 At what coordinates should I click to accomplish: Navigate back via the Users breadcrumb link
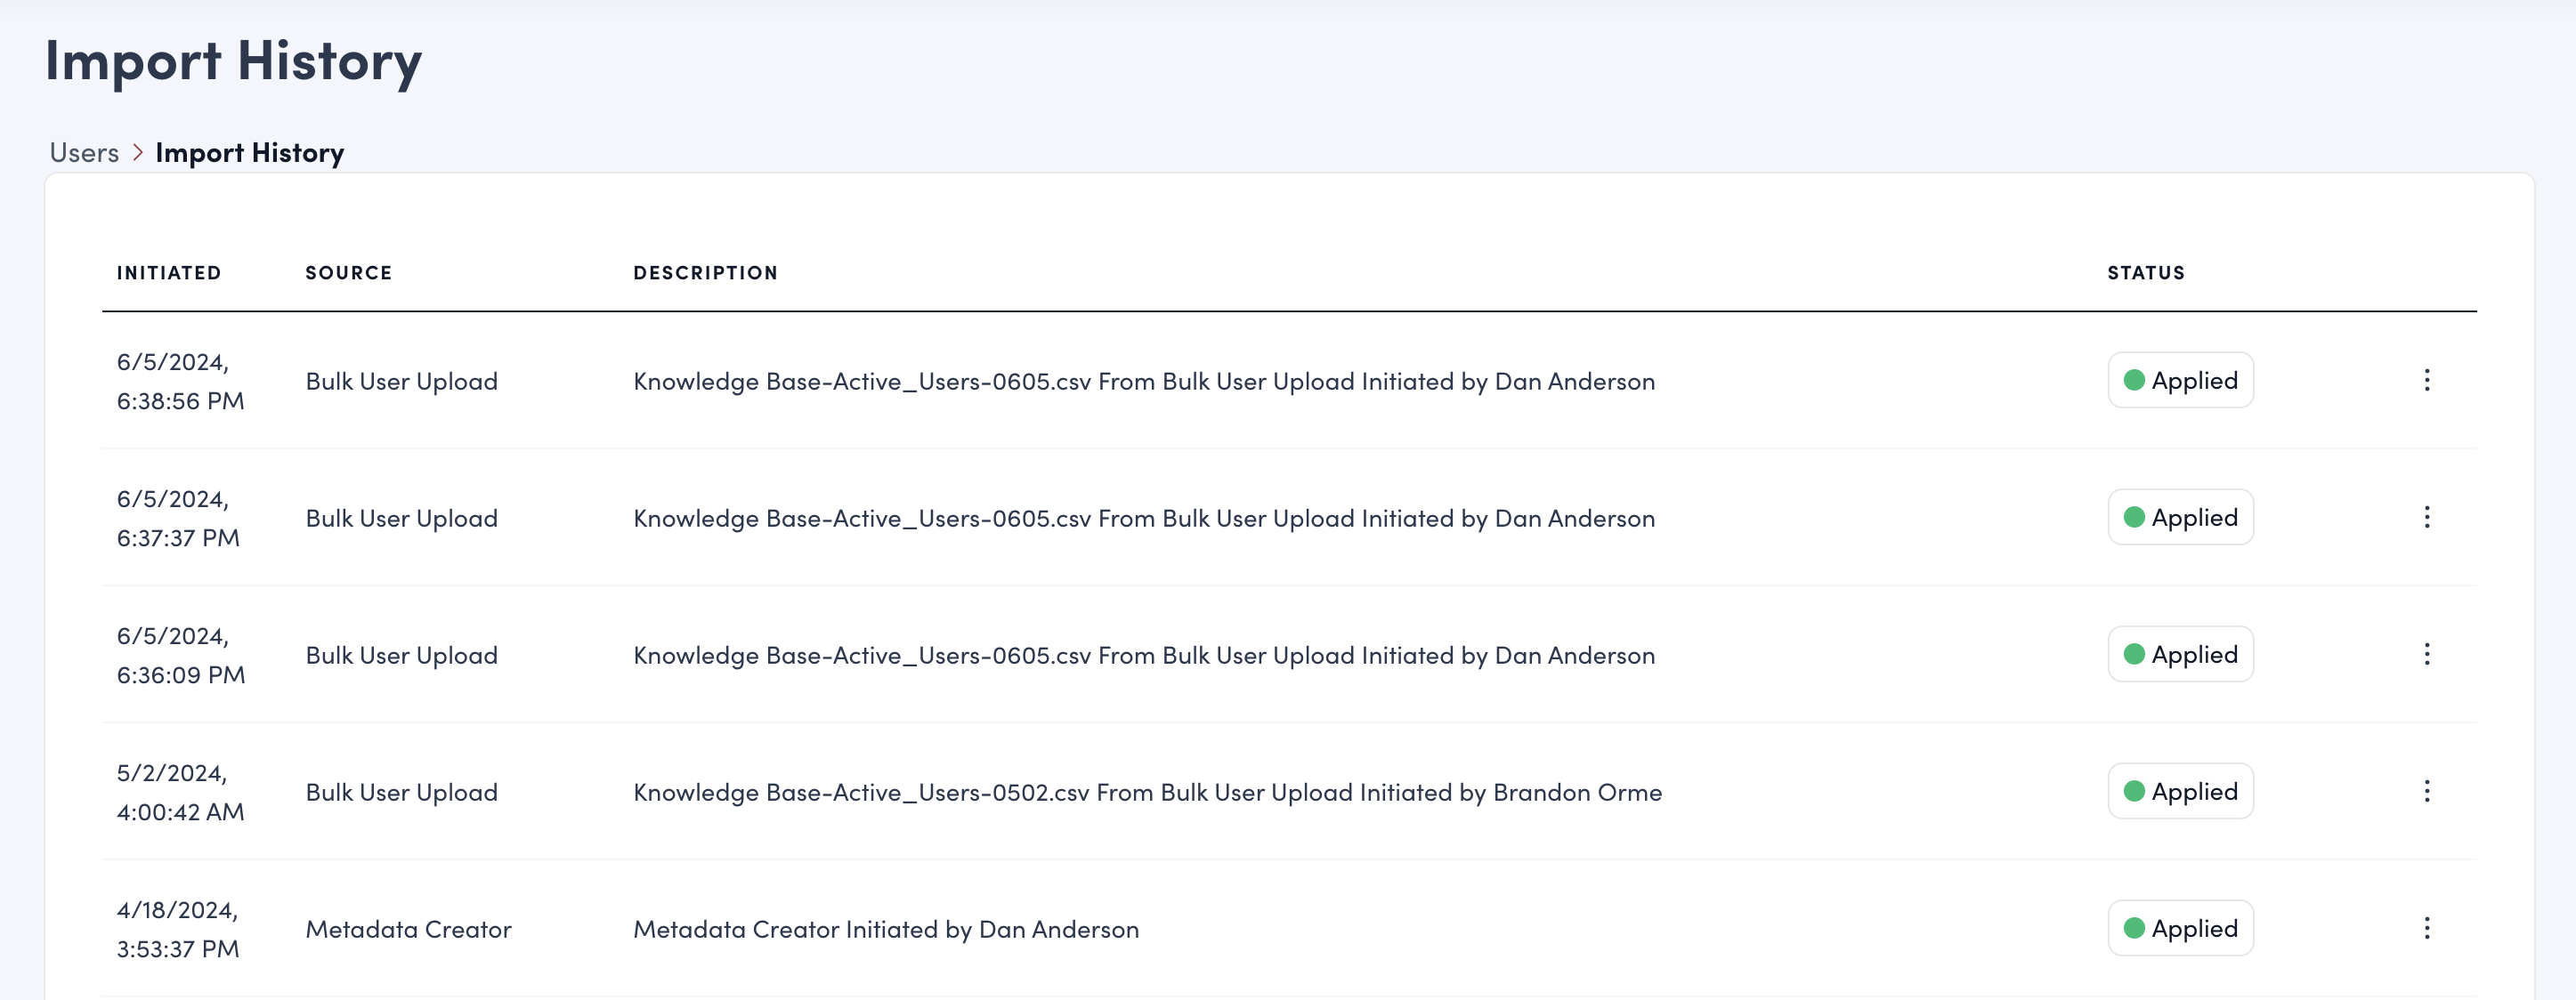pos(85,152)
